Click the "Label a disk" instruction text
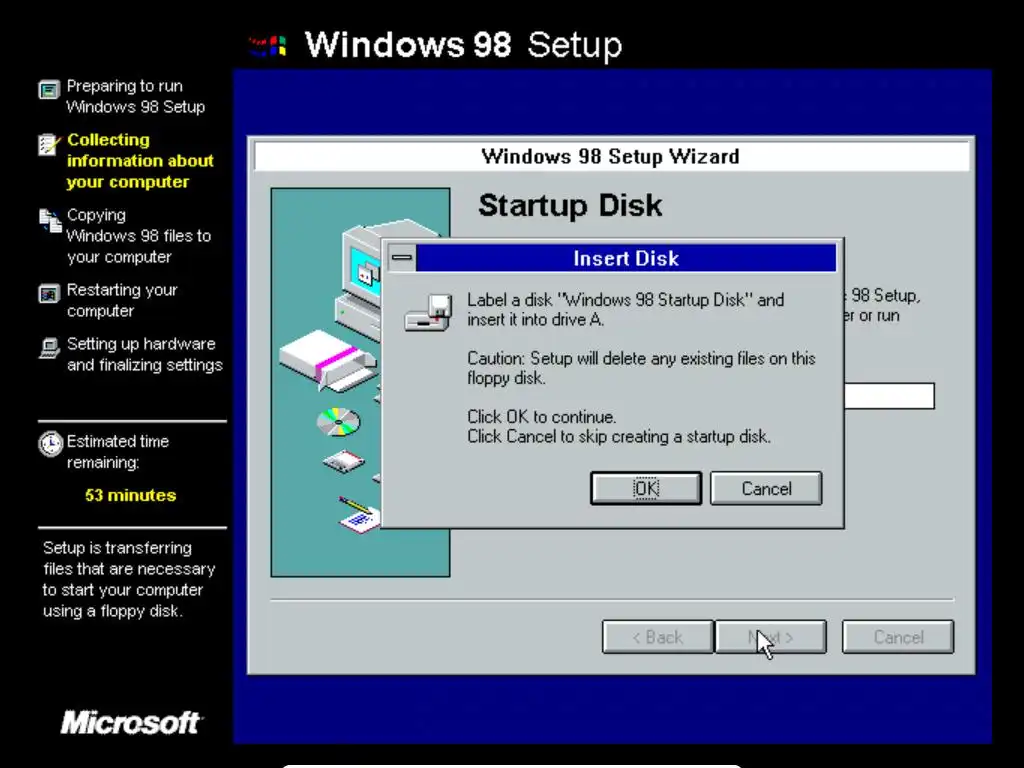The width and height of the screenshot is (1024, 768). (626, 310)
